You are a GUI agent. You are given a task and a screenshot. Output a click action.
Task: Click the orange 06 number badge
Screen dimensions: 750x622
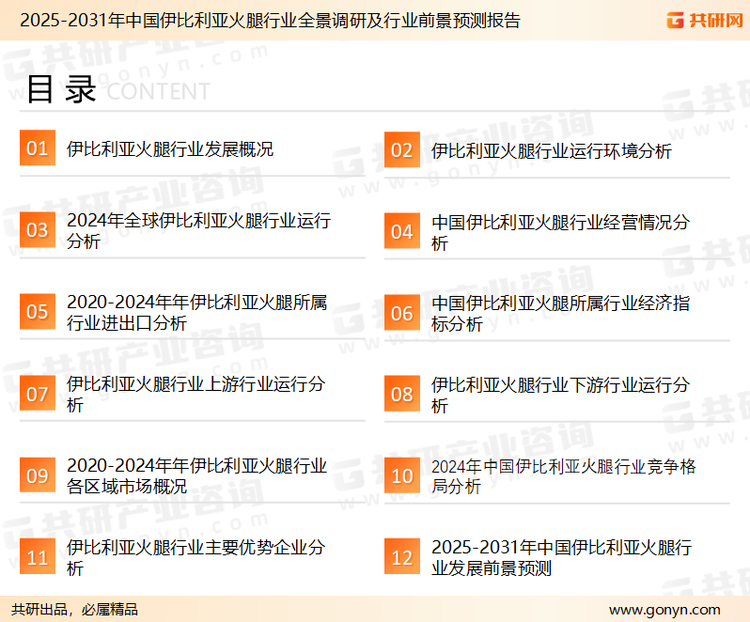tap(402, 313)
